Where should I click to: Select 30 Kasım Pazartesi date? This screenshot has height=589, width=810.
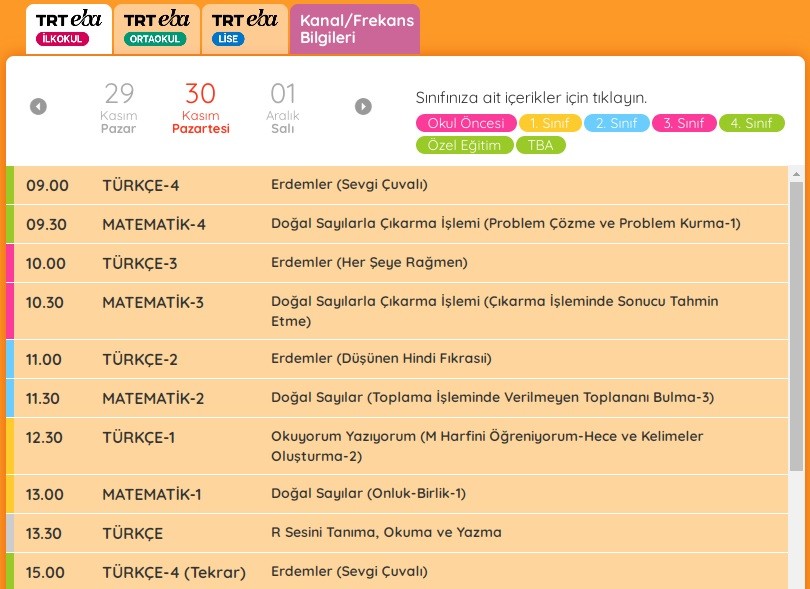200,107
